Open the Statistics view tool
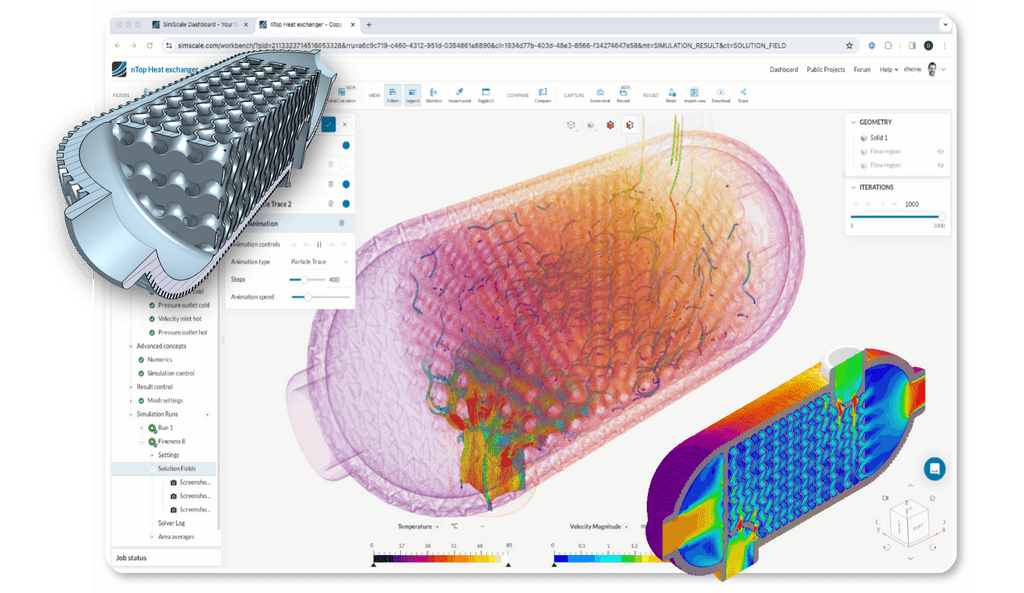 434,94
